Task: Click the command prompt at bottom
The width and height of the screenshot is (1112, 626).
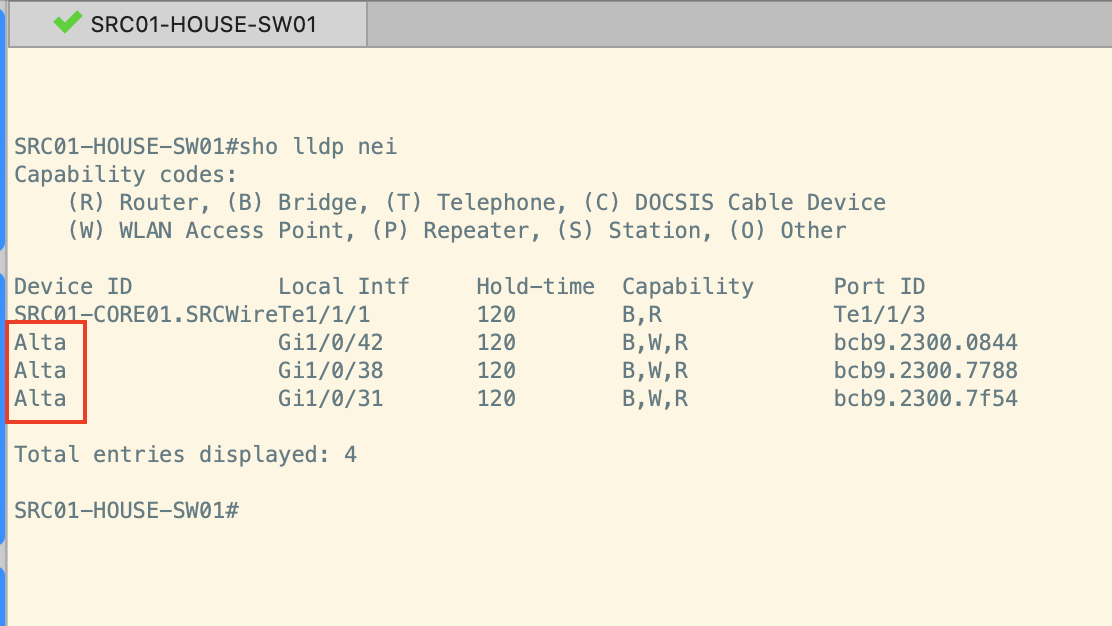Action: [x=127, y=510]
